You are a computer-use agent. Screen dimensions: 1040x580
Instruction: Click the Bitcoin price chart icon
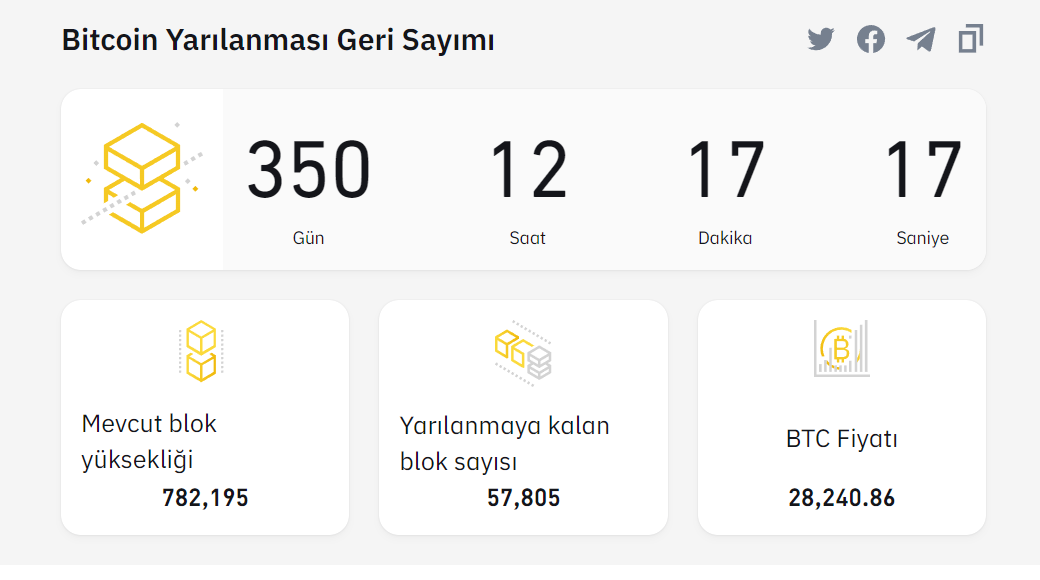coord(841,349)
